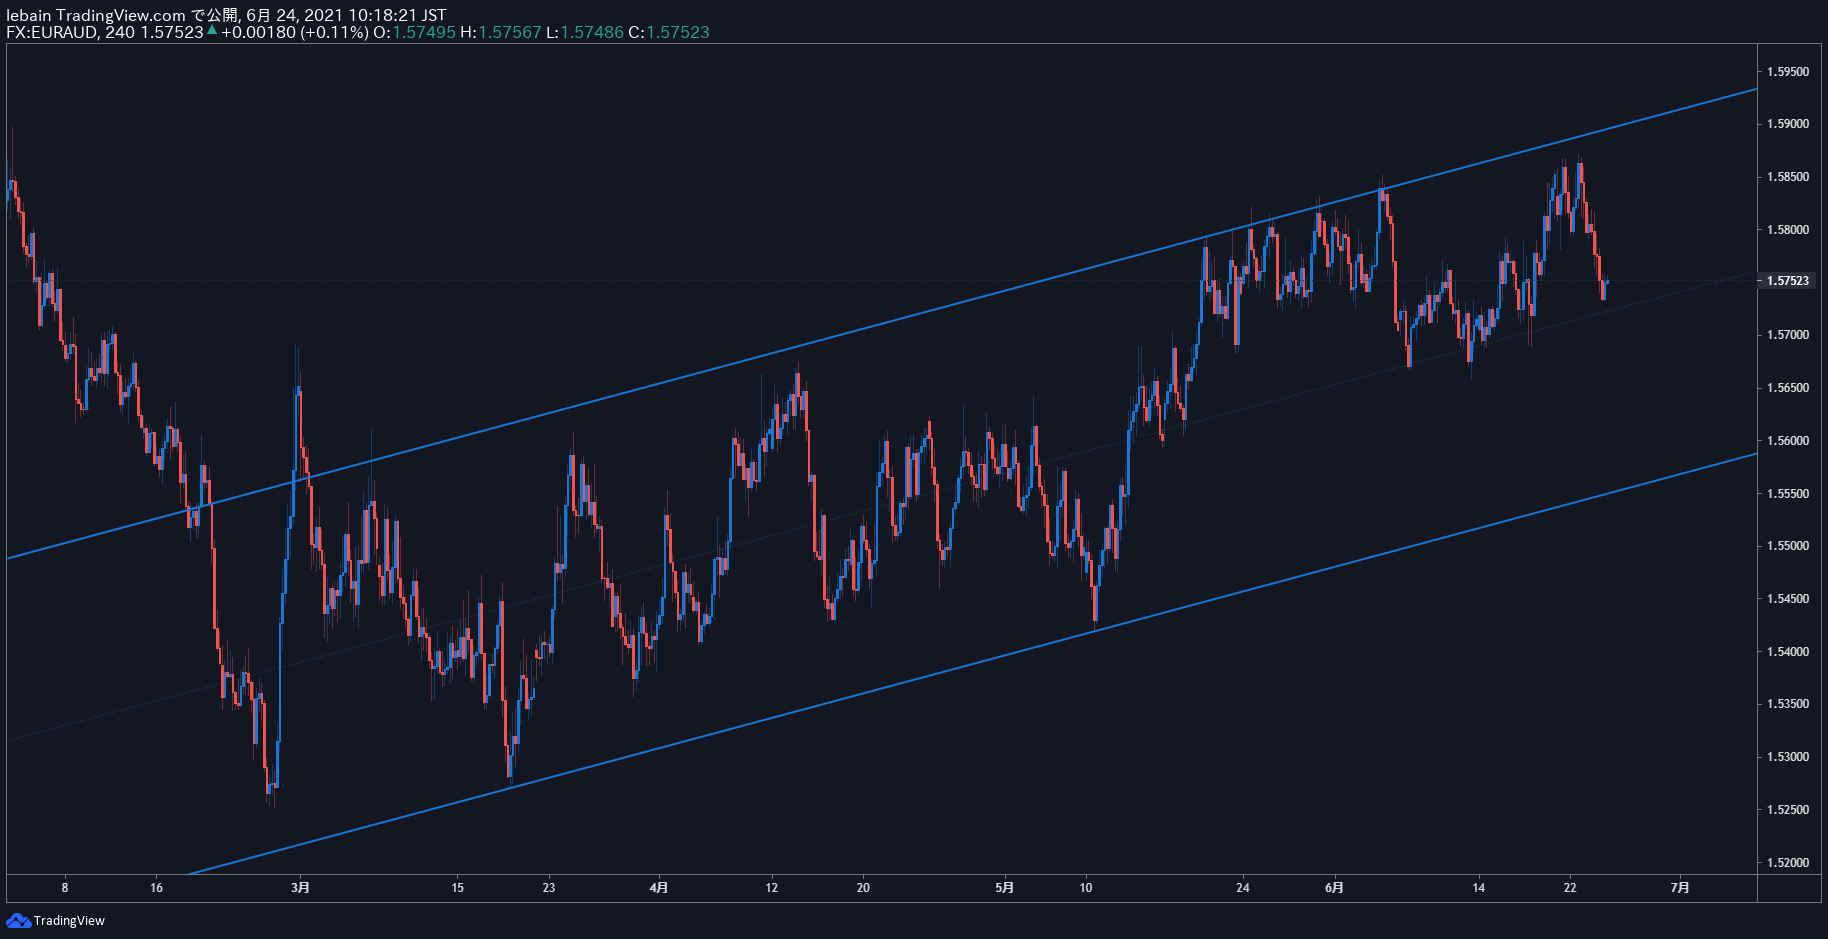The image size is (1828, 939).
Task: Click time axis label 16
Action: [156, 887]
